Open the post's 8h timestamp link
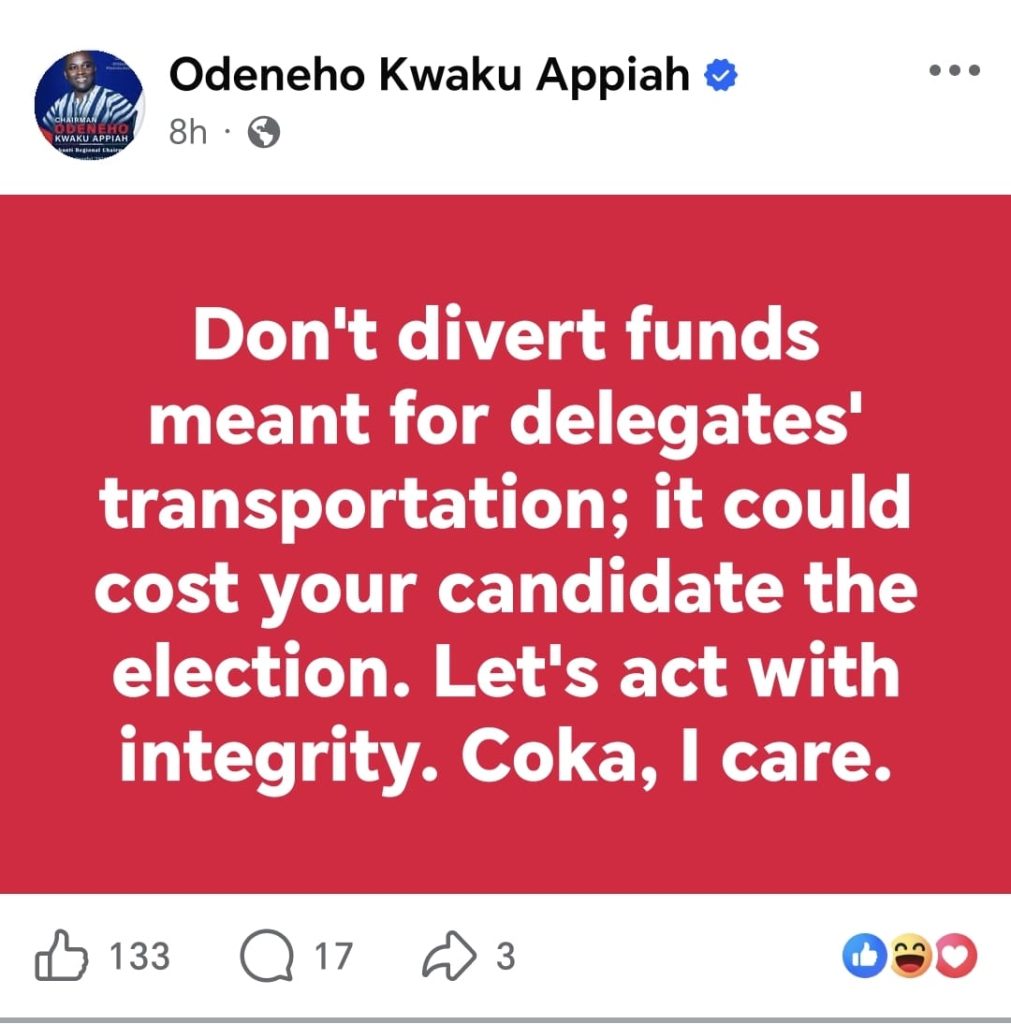Image resolution: width=1011 pixels, height=1024 pixels. pyautogui.click(x=187, y=132)
